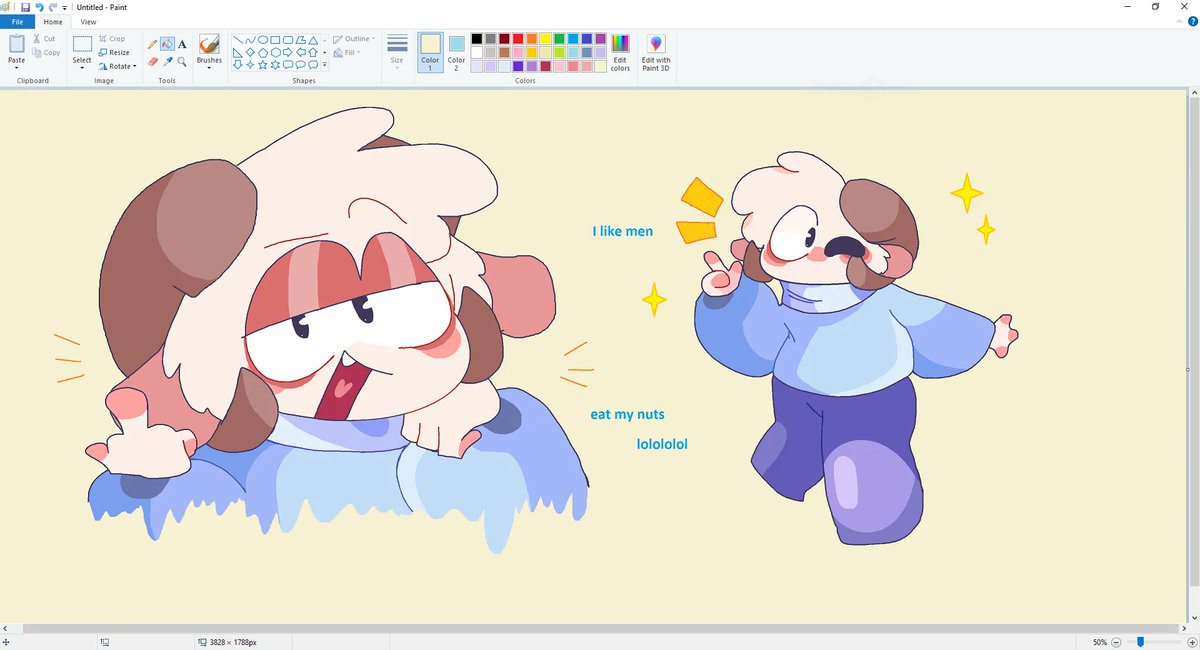Choose the Right arrow shape
This screenshot has height=650, width=1200.
[x=288, y=52]
